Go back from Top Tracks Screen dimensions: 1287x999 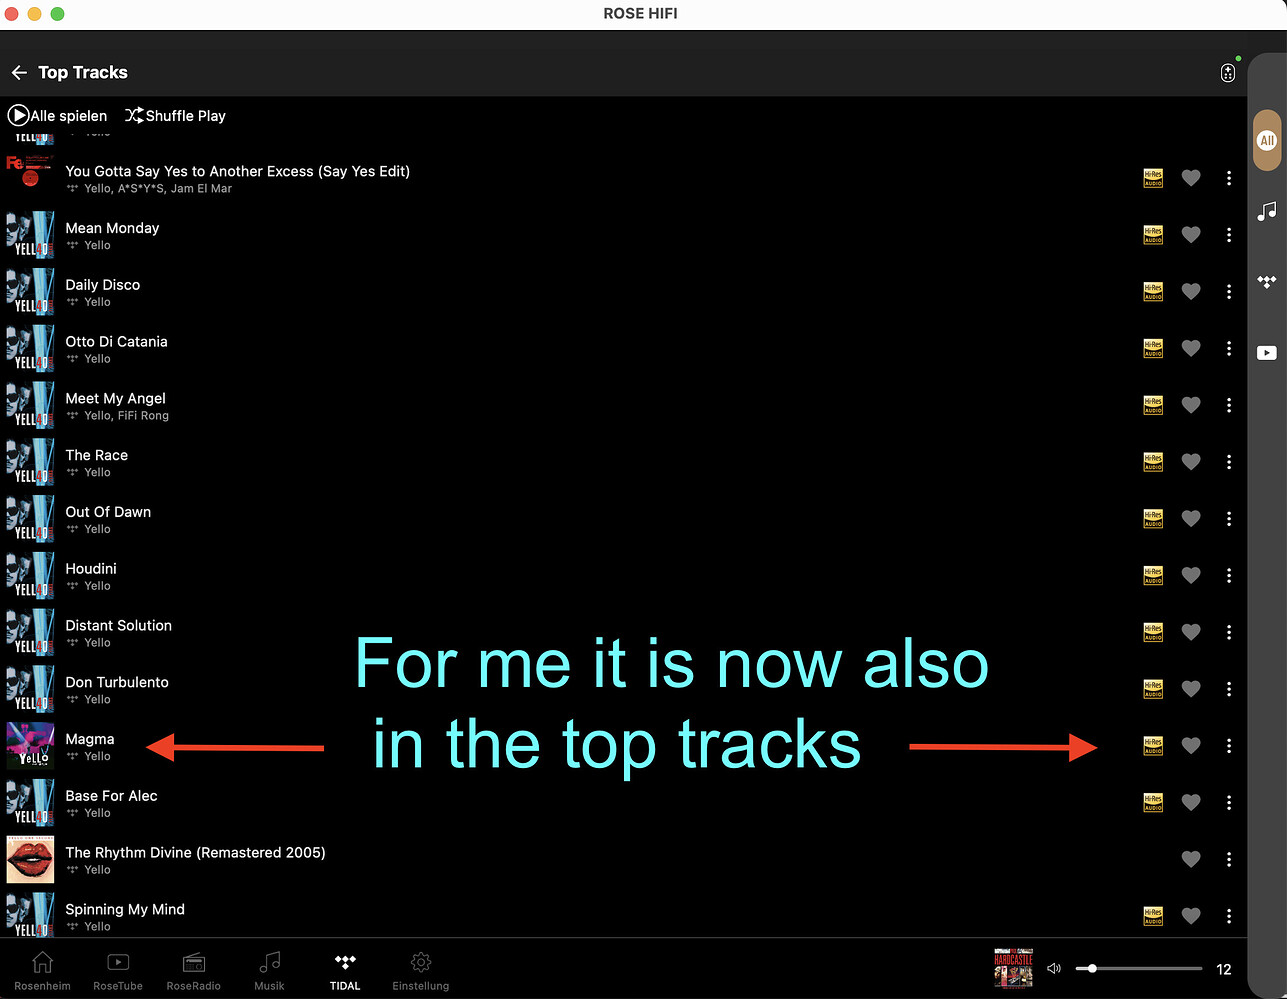tap(19, 73)
